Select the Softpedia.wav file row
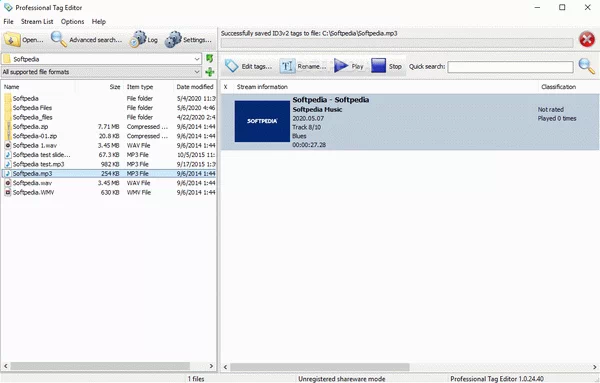 click(109, 183)
